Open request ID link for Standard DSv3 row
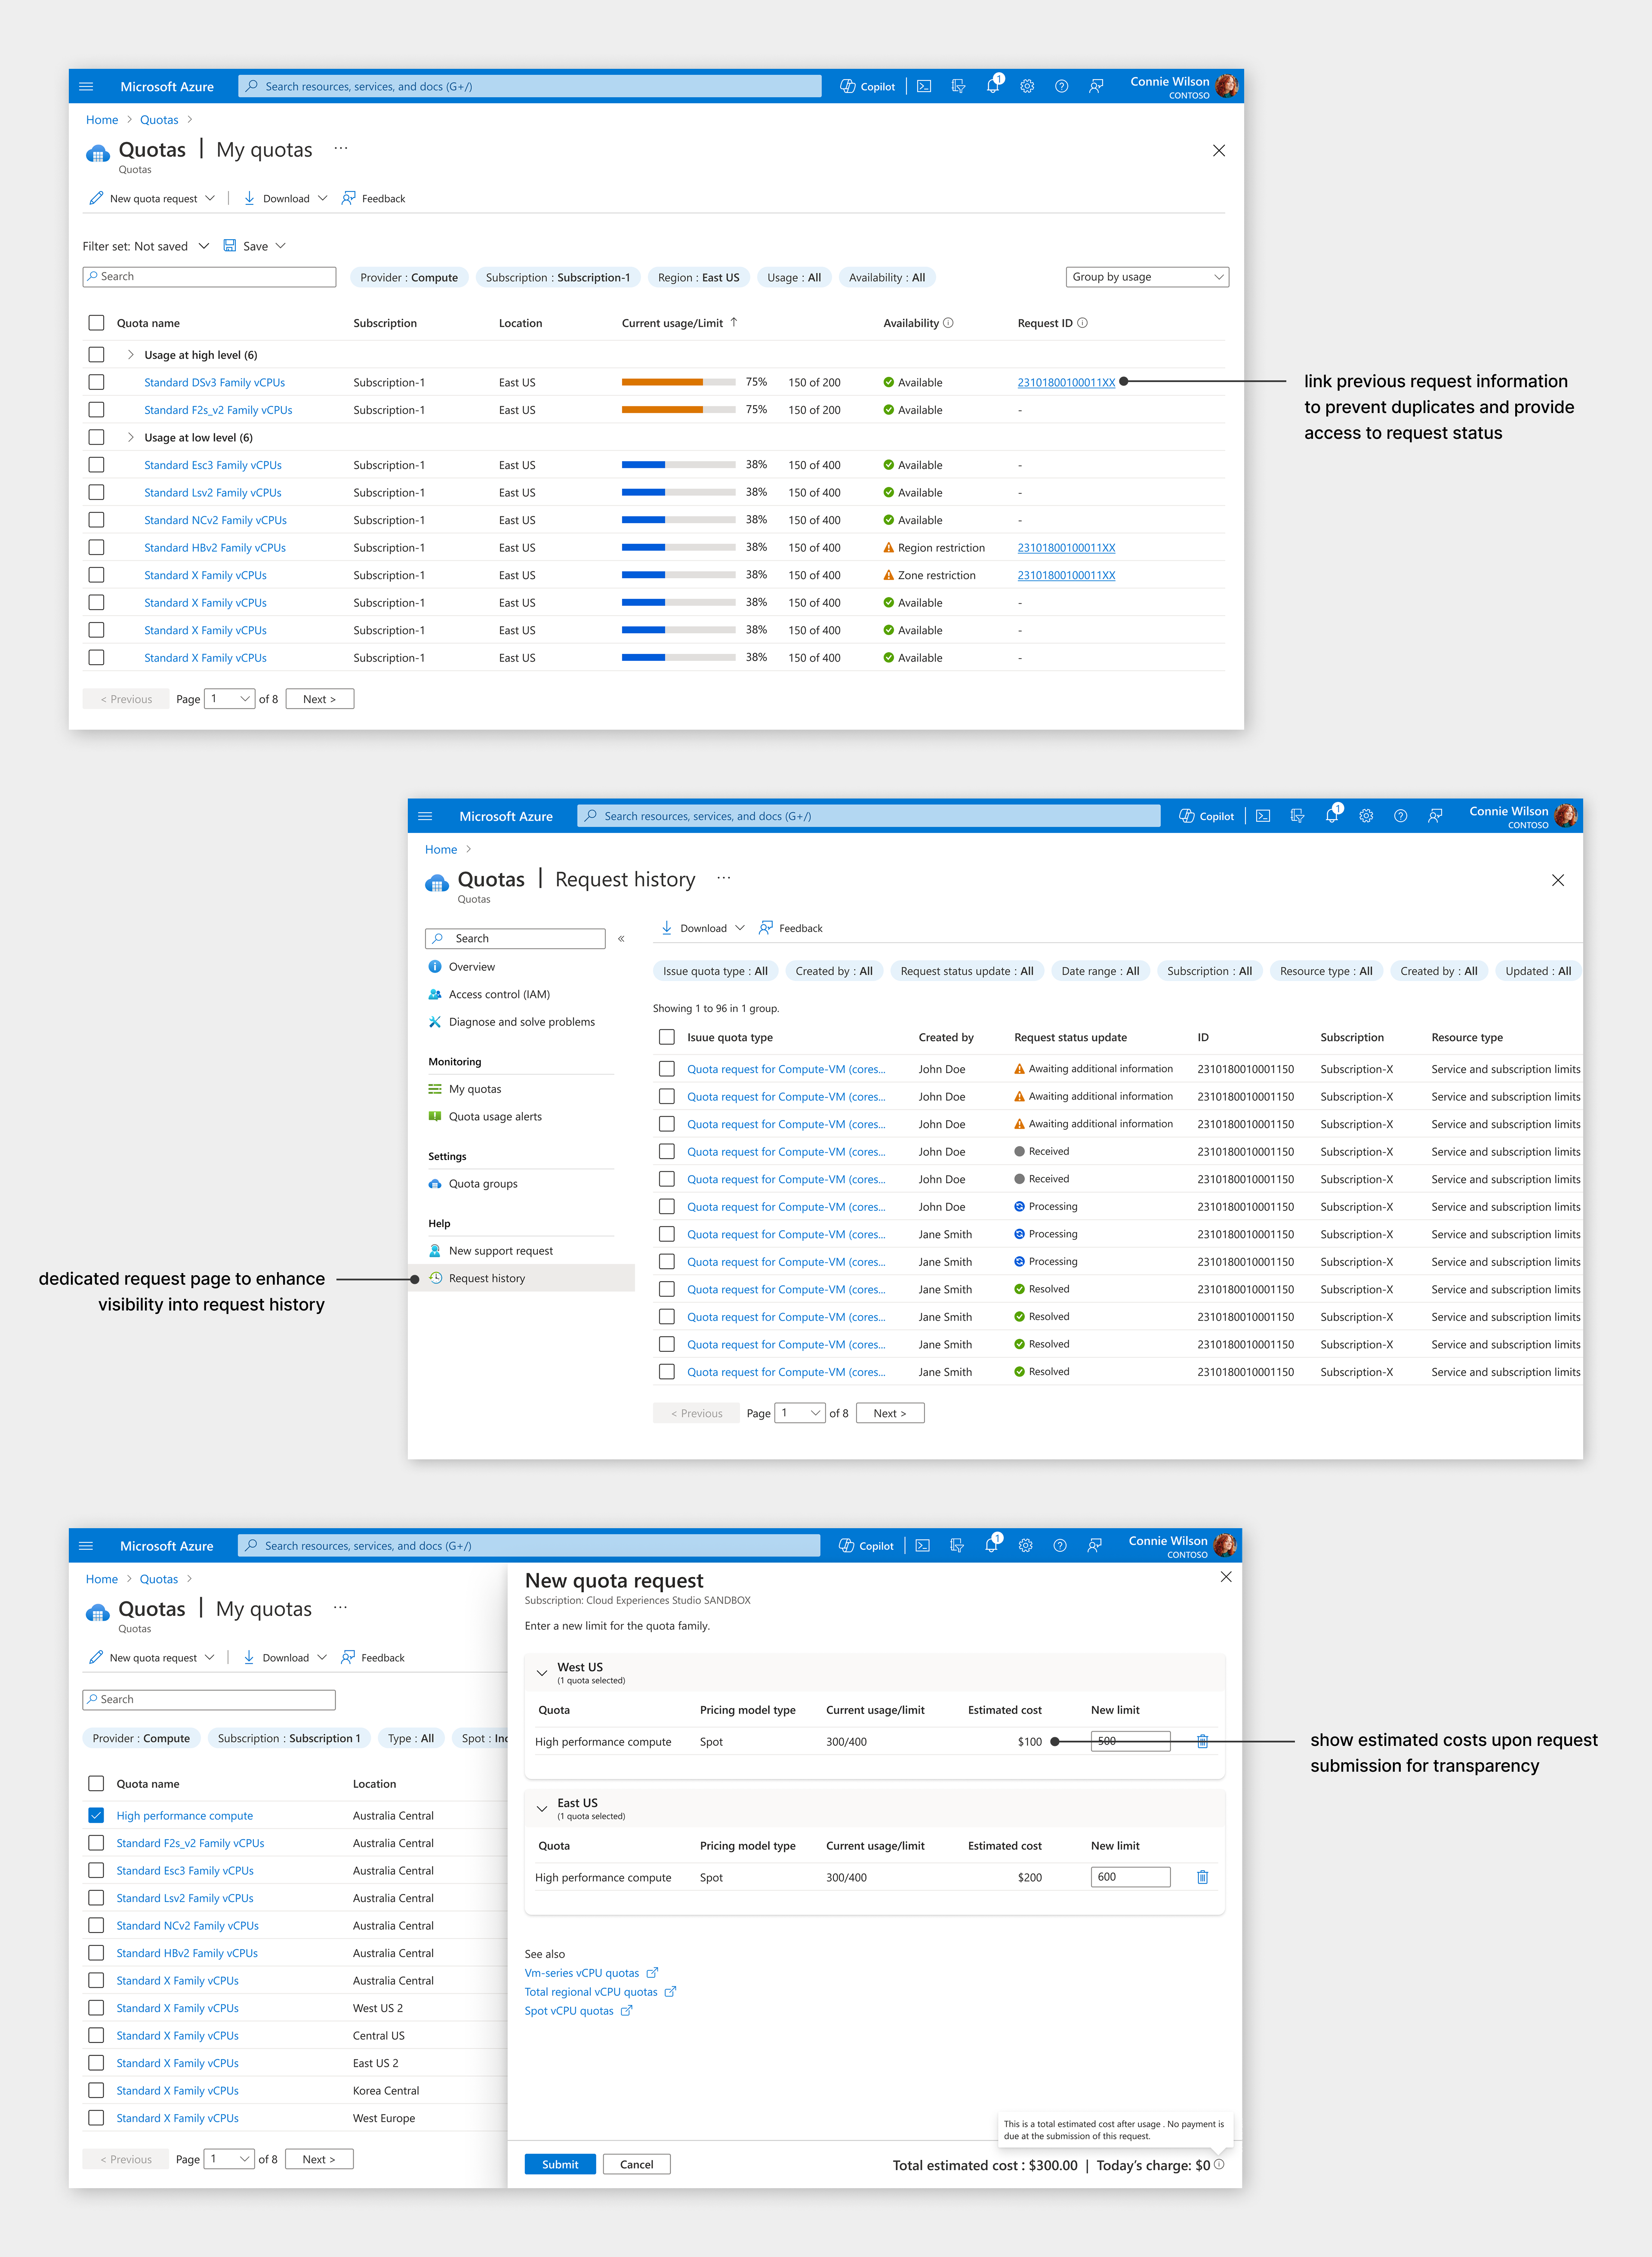 1066,382
